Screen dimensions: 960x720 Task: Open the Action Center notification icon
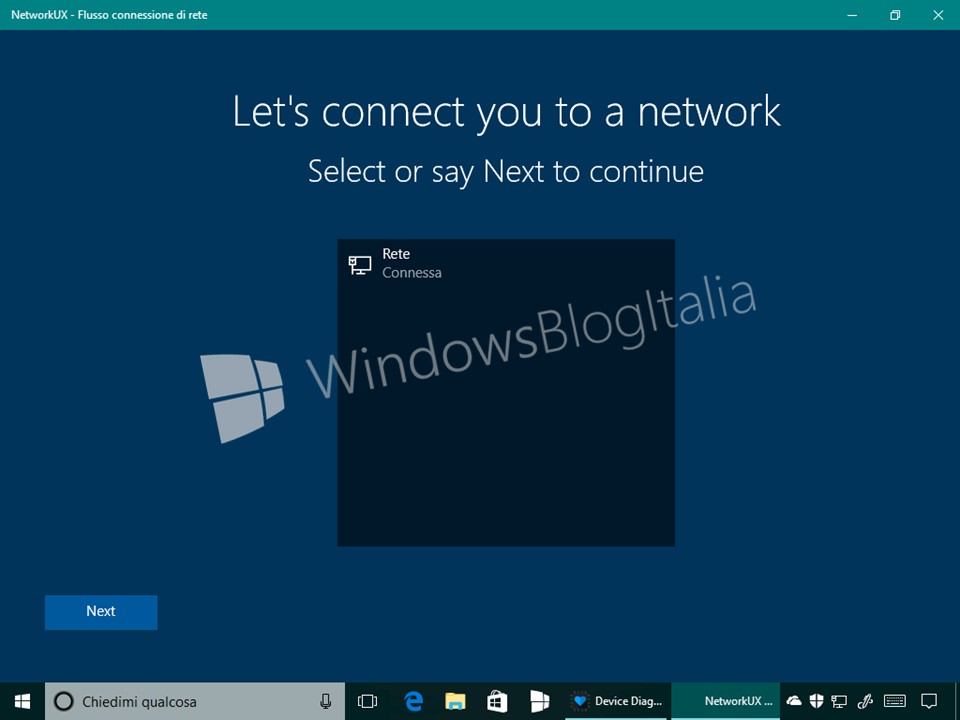pyautogui.click(x=929, y=701)
